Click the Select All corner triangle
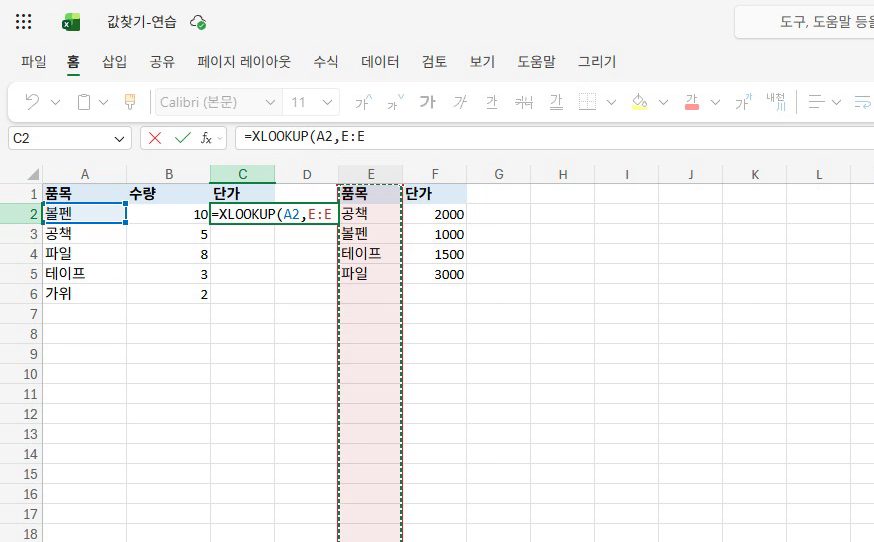This screenshot has width=874, height=542. pyautogui.click(x=33, y=174)
